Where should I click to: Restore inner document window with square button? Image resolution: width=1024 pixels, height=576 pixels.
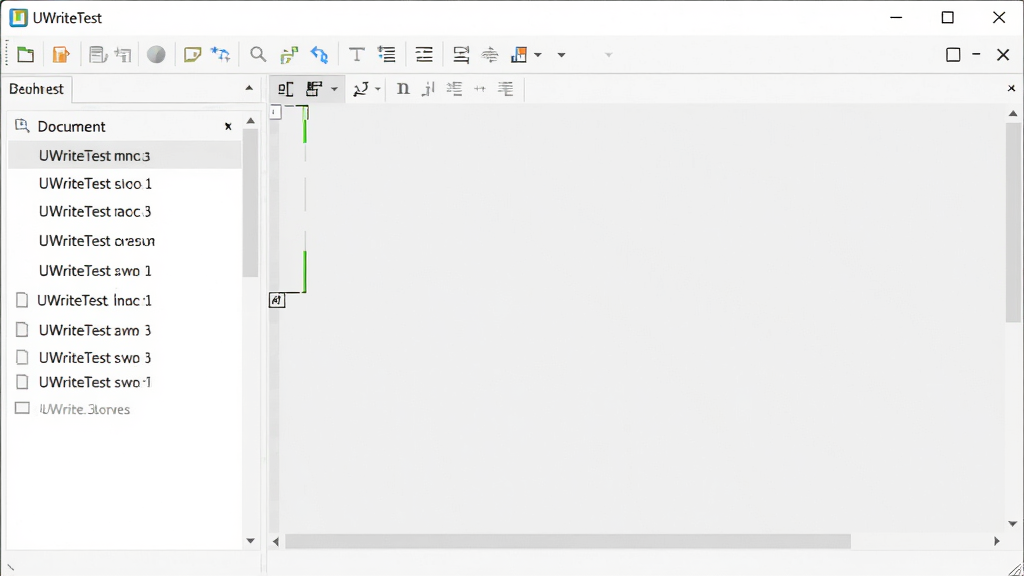click(953, 55)
